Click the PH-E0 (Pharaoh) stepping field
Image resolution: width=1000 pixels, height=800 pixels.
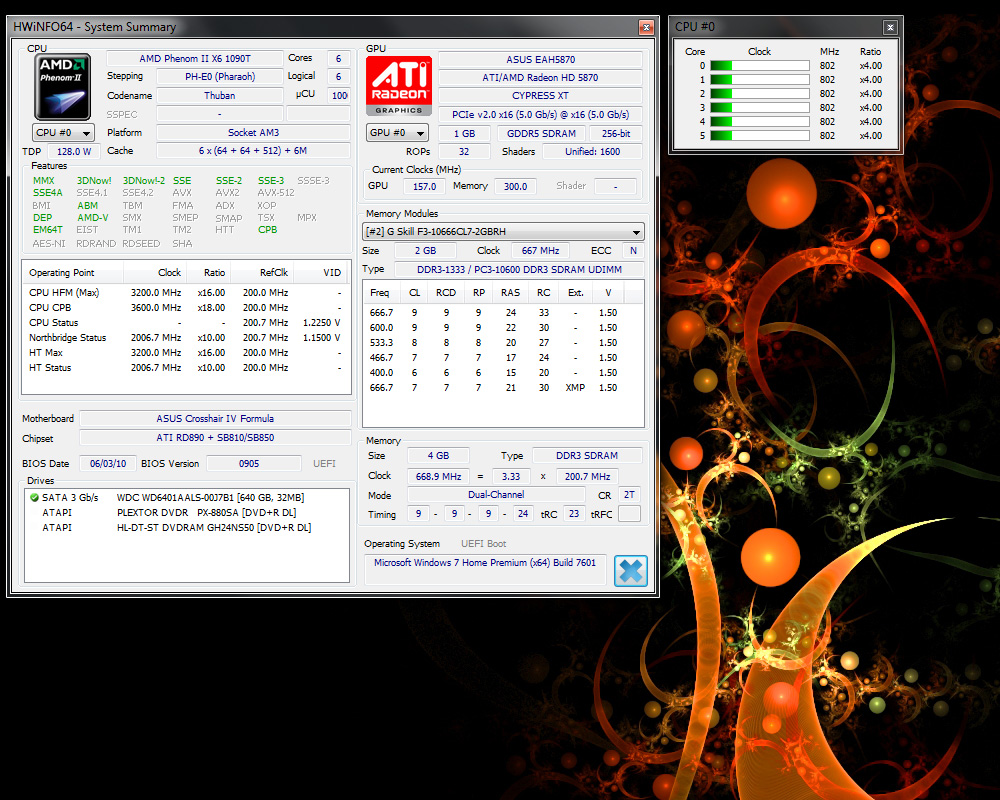pos(219,77)
